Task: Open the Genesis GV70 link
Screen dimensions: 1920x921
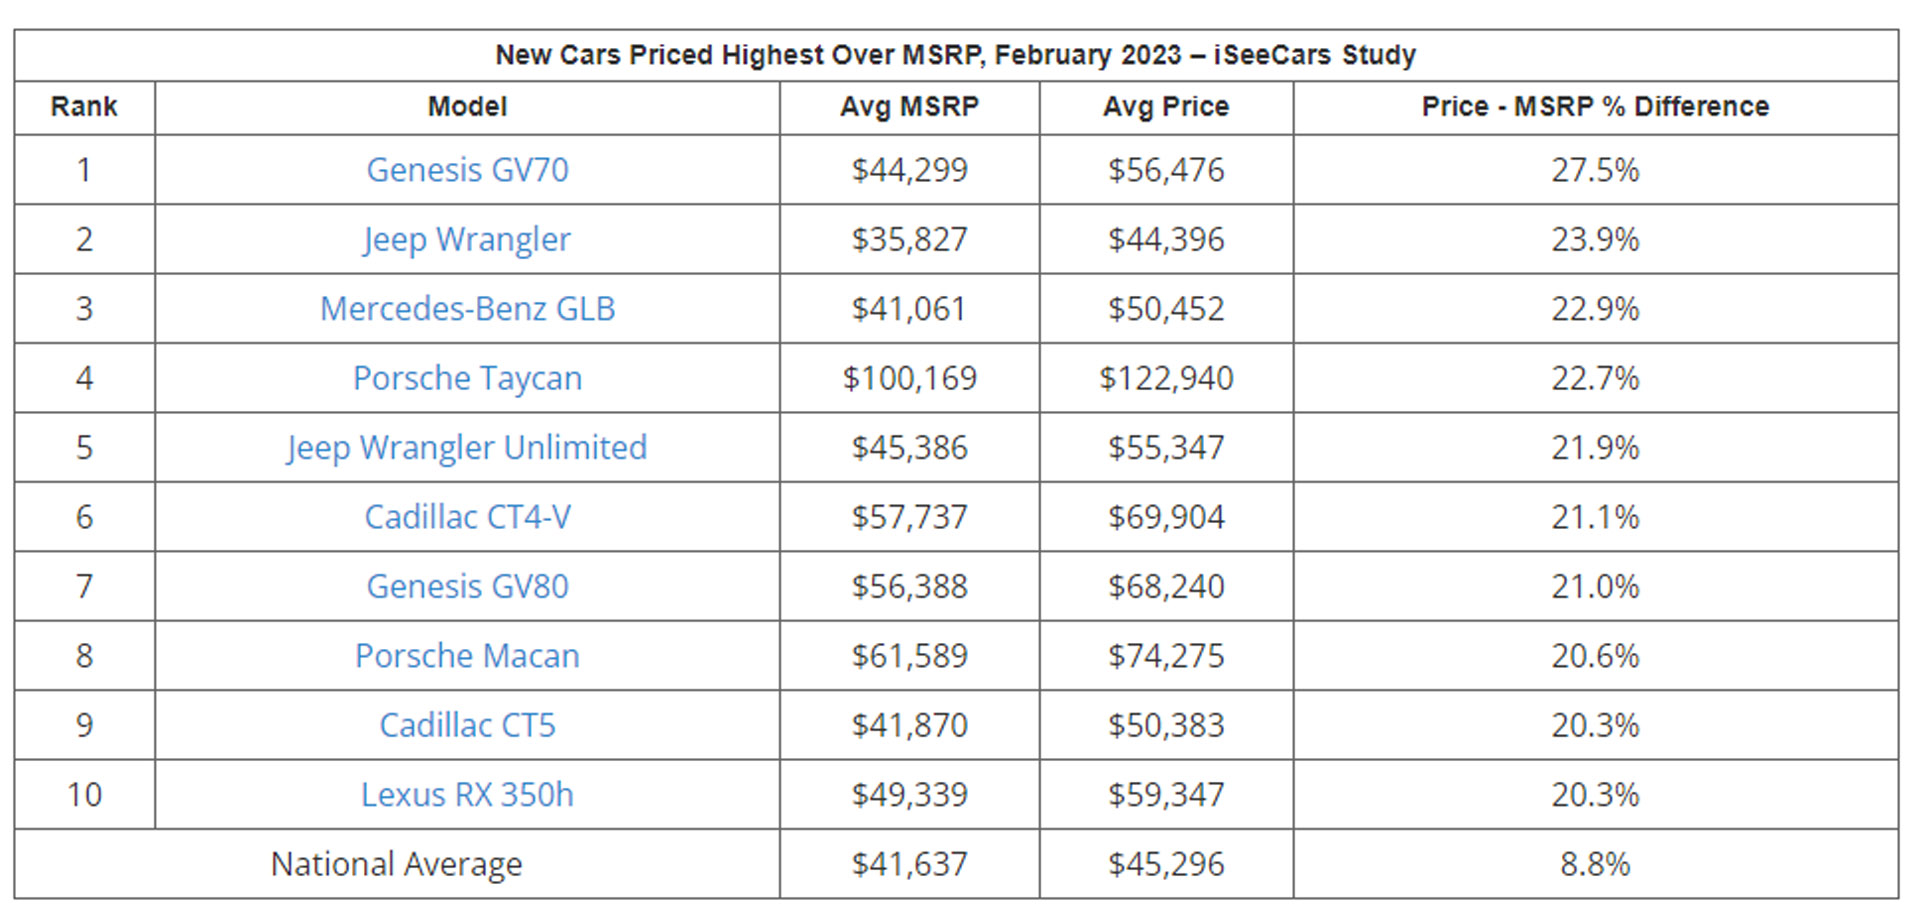Action: [467, 170]
